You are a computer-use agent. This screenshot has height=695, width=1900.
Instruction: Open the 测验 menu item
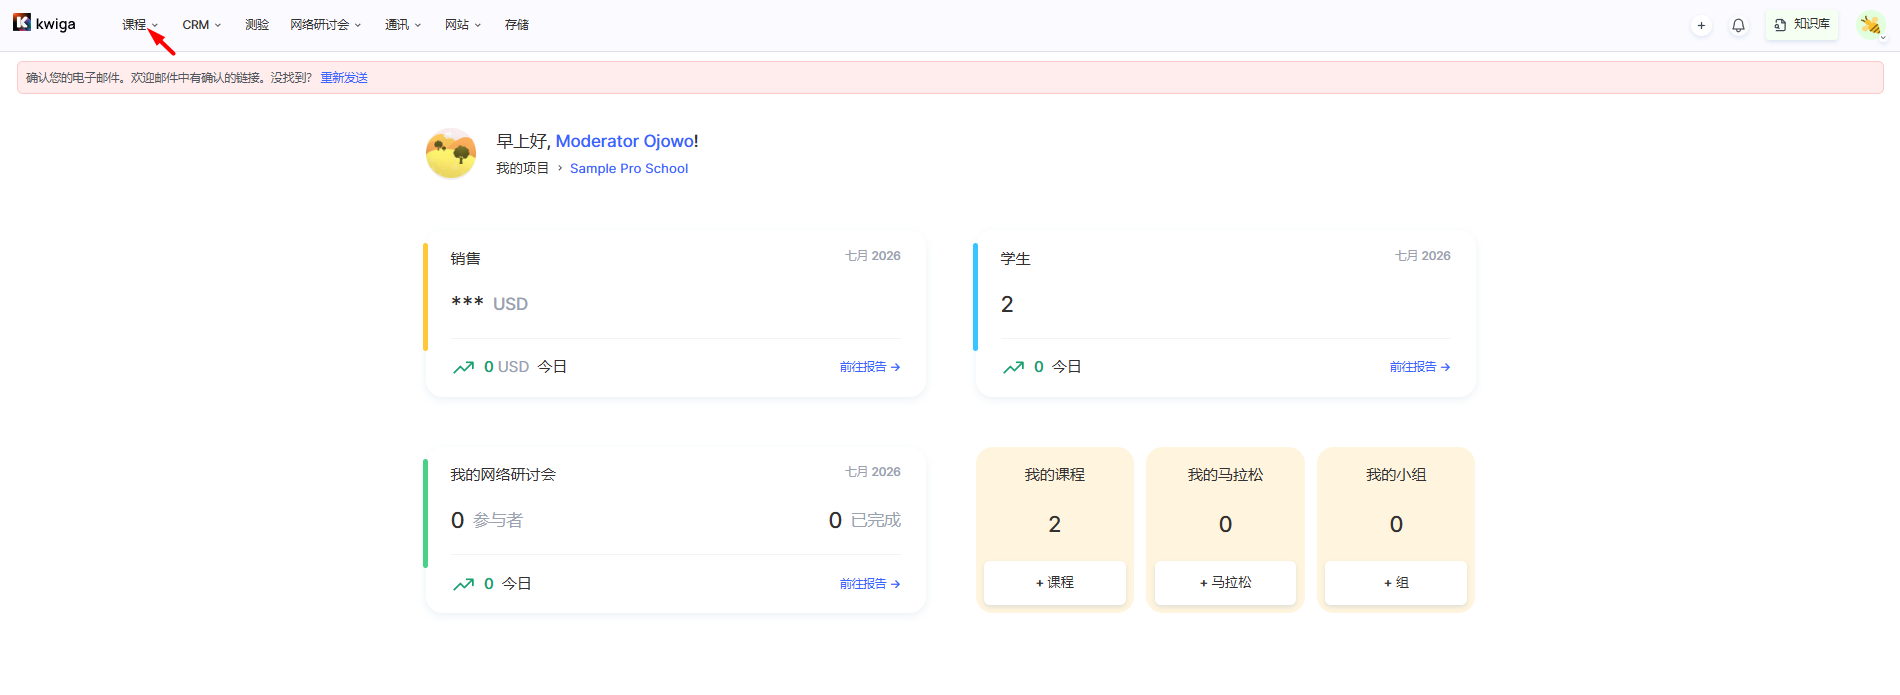(x=257, y=25)
